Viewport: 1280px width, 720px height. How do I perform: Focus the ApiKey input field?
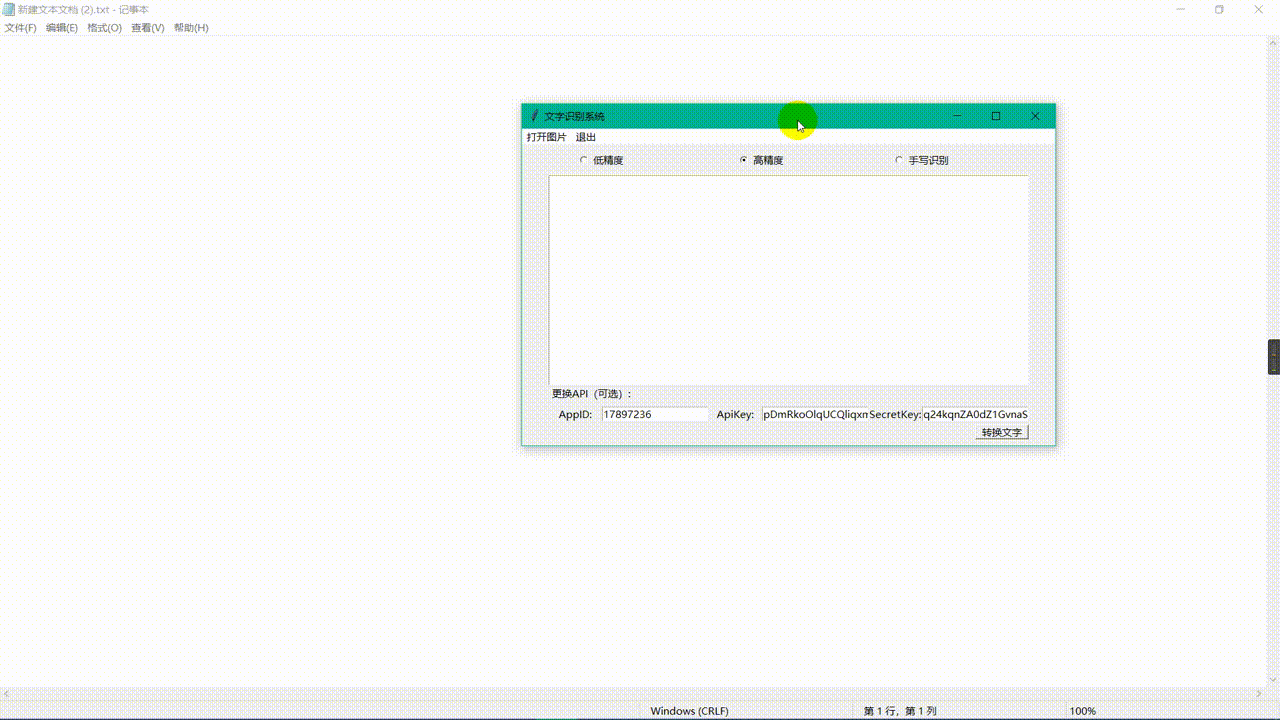815,414
